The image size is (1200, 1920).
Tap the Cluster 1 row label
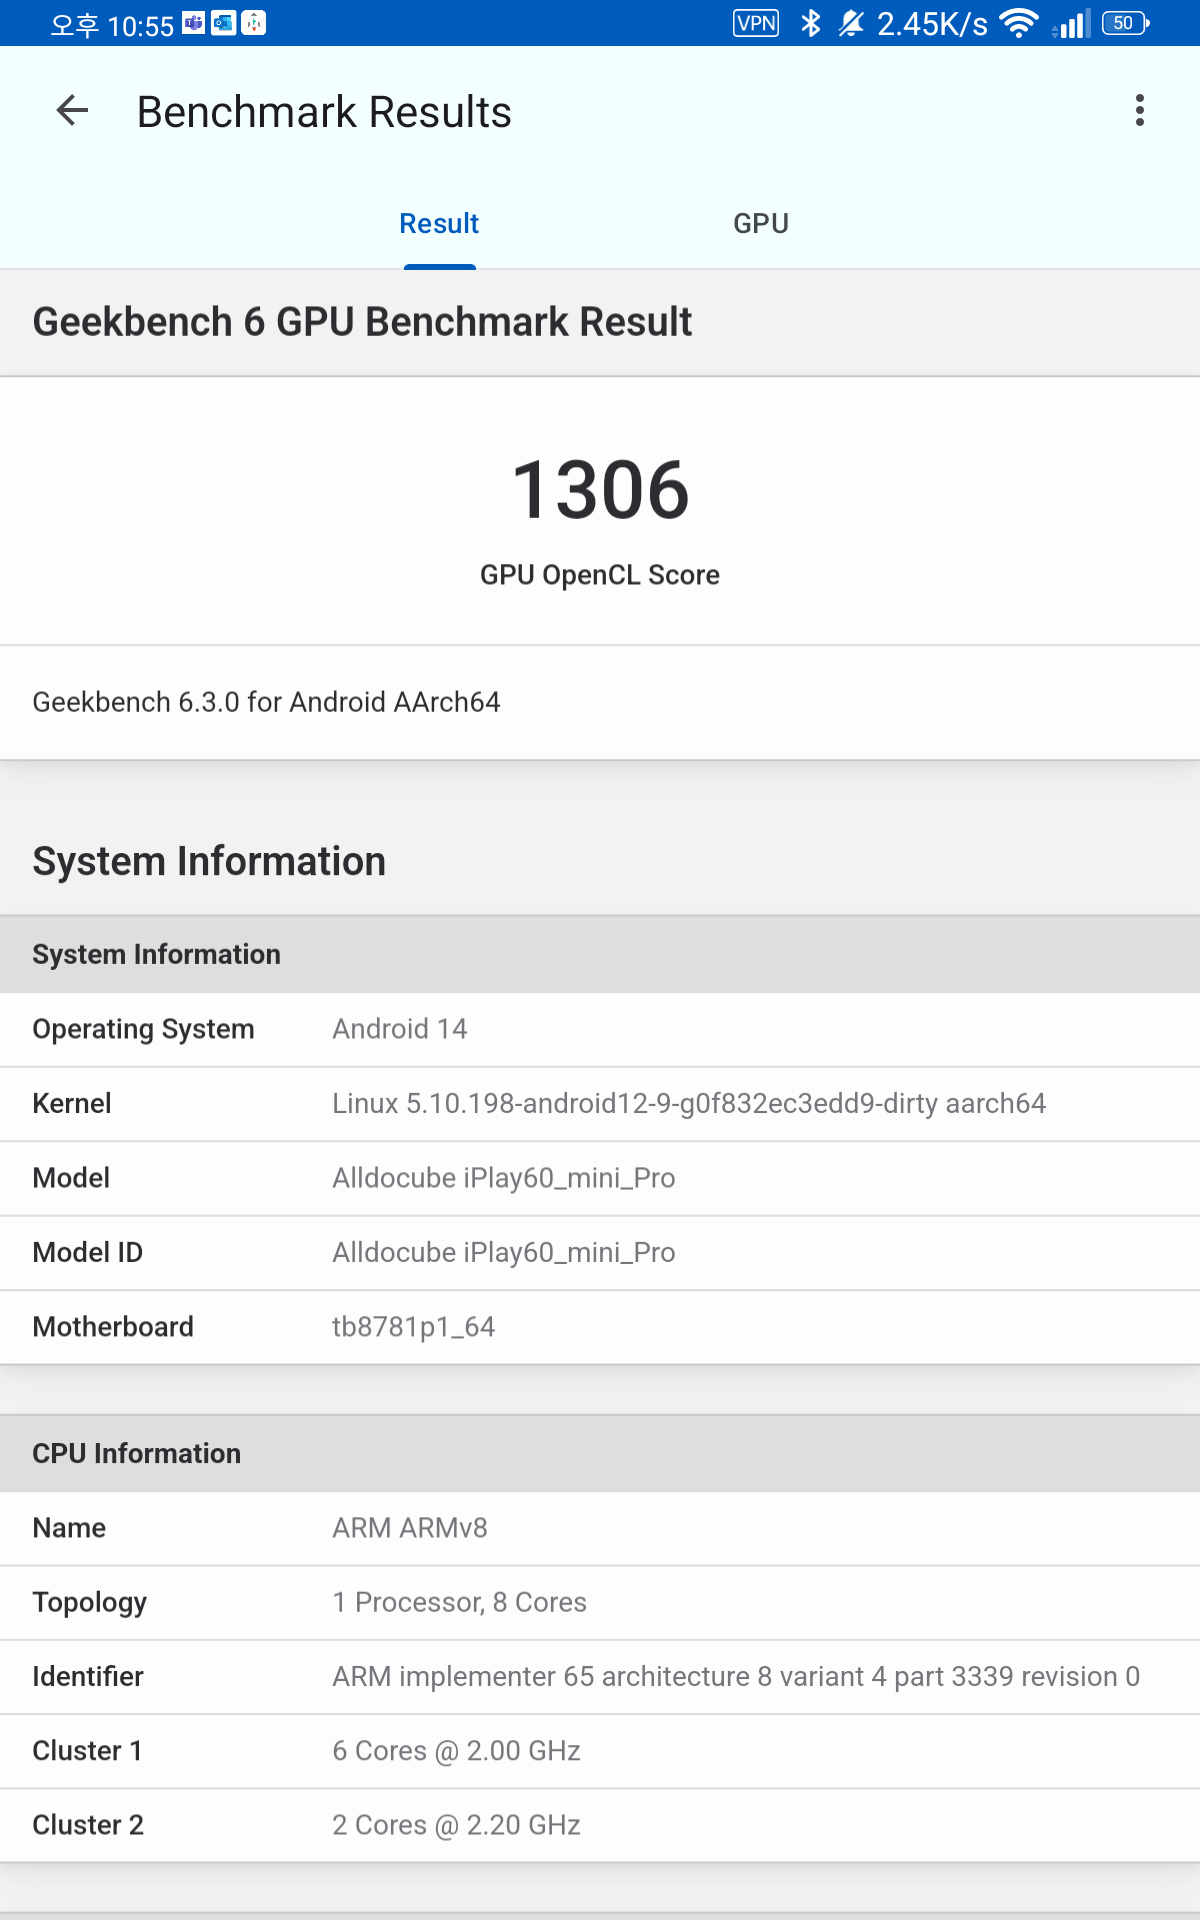click(87, 1751)
